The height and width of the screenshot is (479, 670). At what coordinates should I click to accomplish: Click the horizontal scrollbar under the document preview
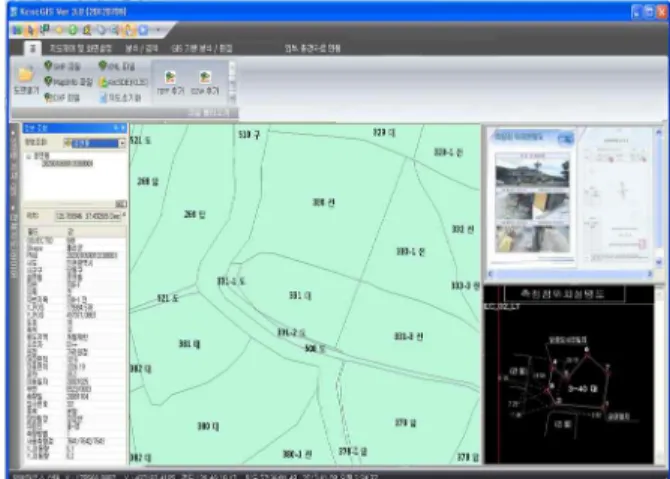[570, 274]
